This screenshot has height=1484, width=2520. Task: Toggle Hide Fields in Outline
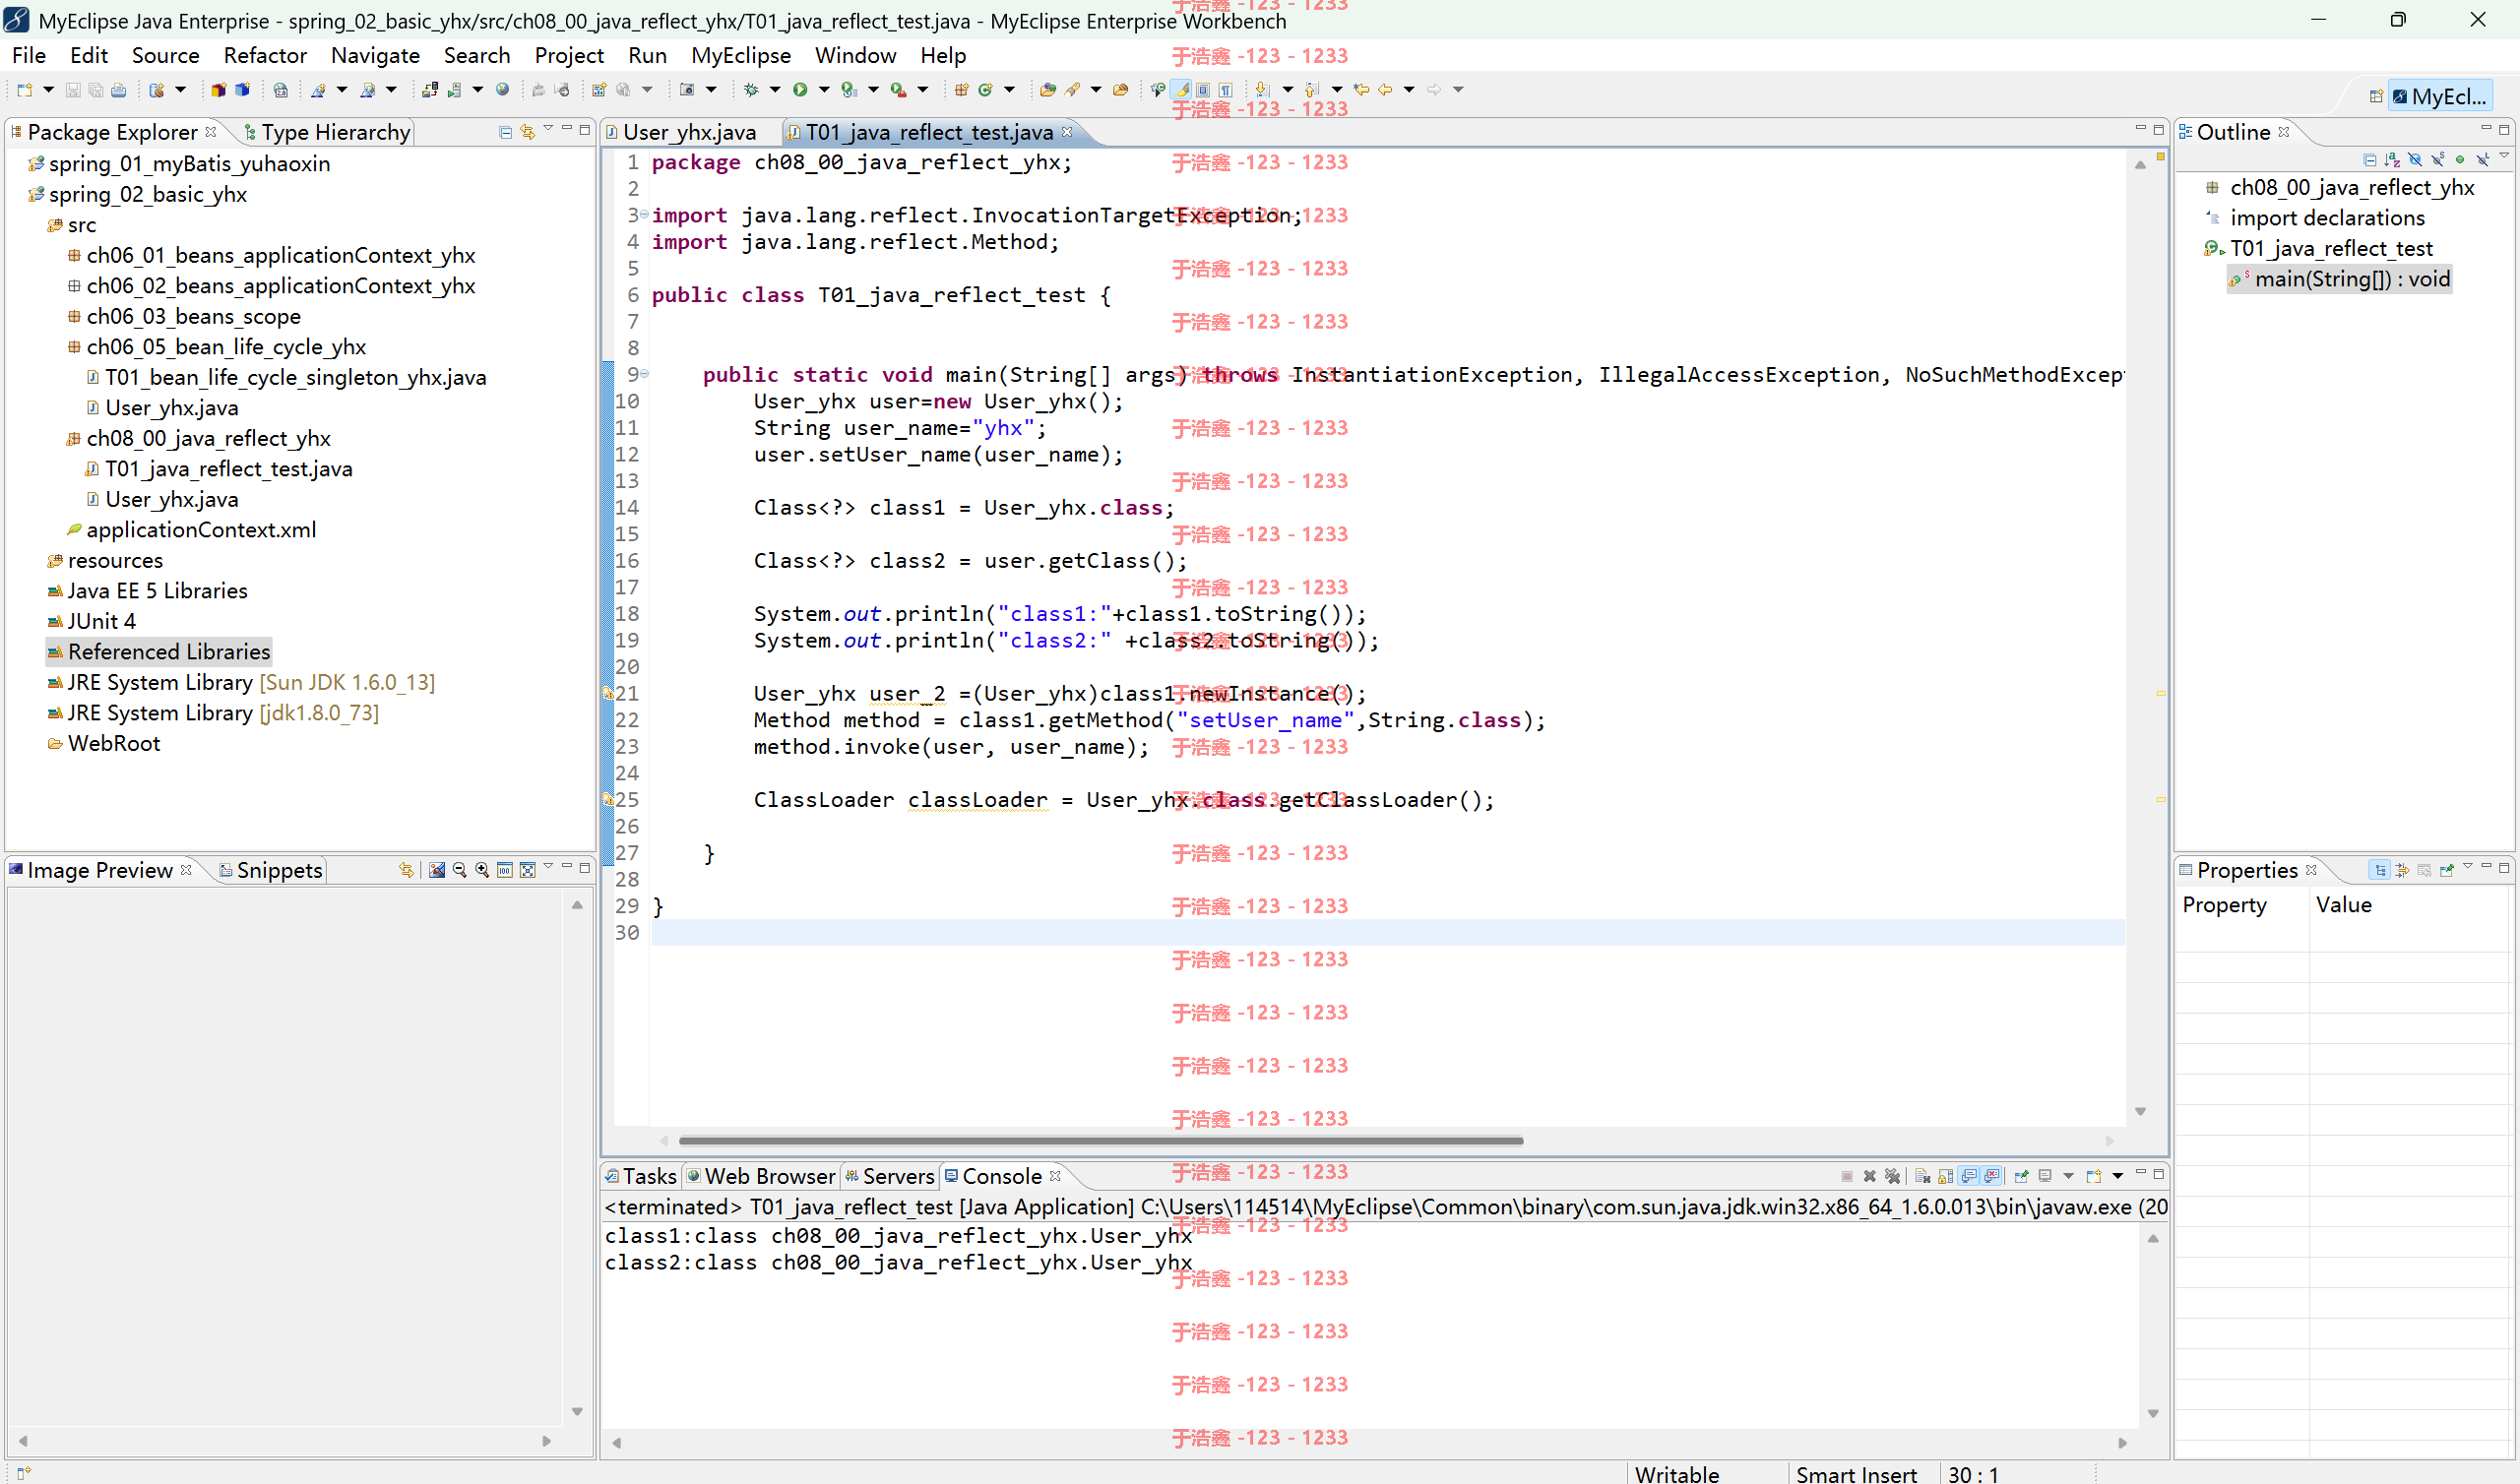[x=2415, y=160]
